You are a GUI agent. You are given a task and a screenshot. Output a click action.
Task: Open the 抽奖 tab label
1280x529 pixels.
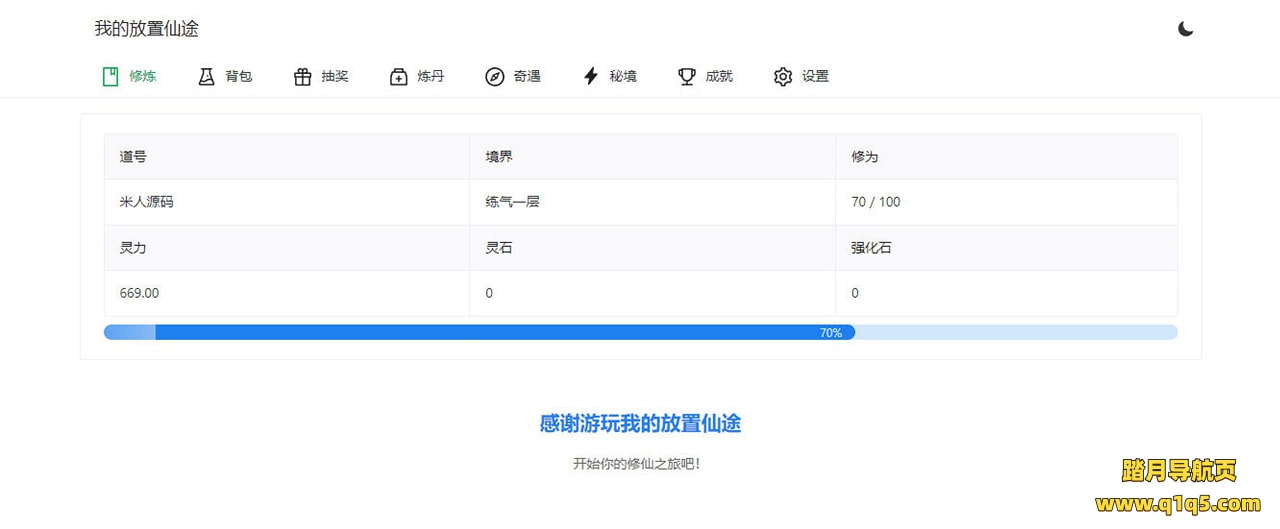[335, 76]
